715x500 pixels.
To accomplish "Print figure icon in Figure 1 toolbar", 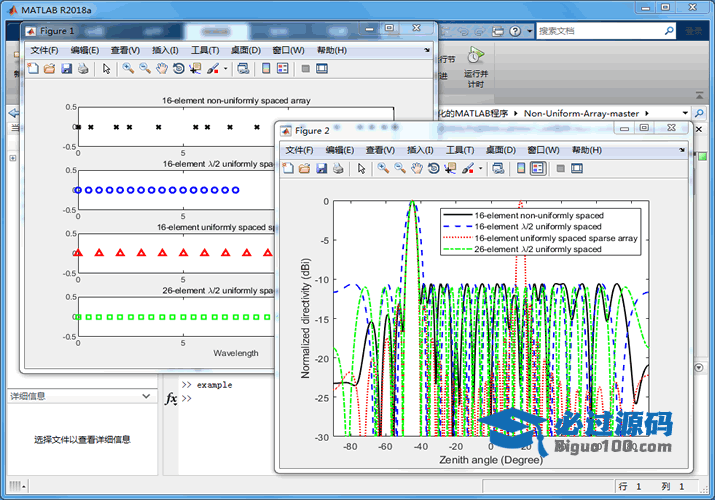I will click(x=83, y=69).
